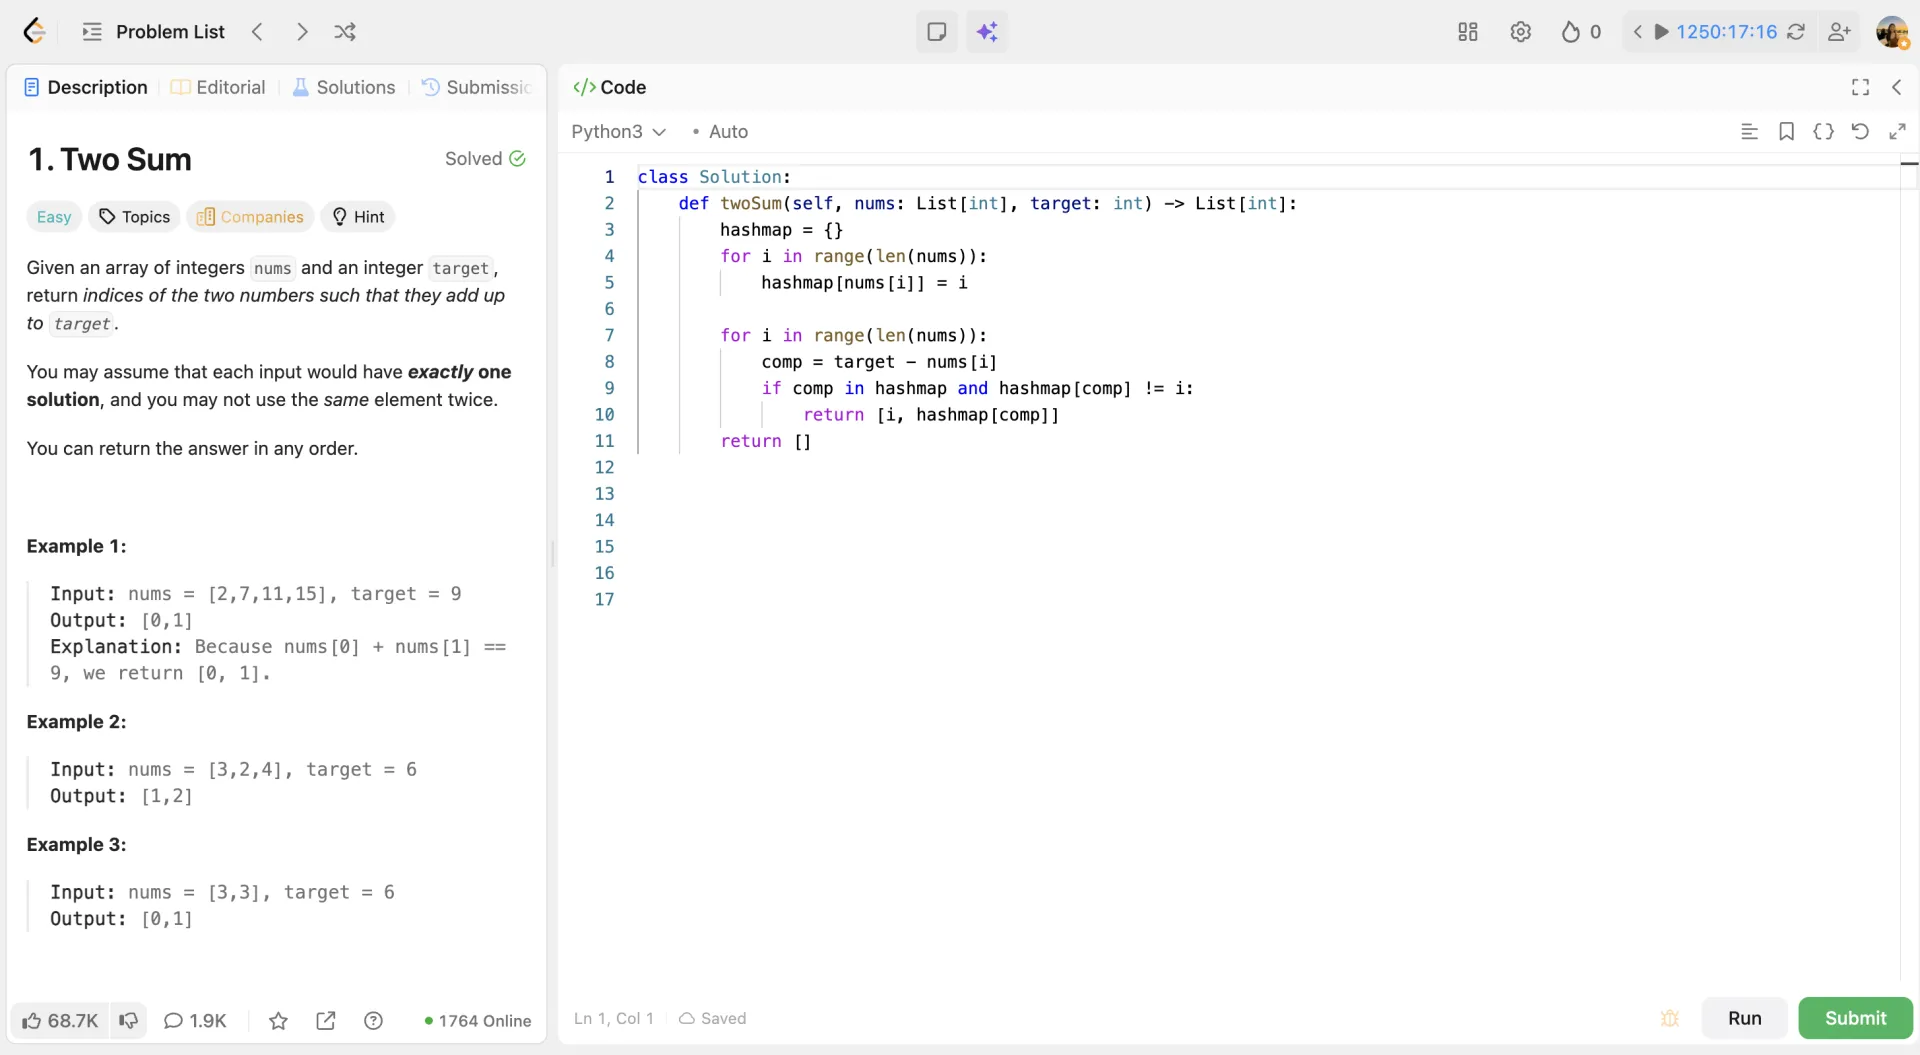Image resolution: width=1920 pixels, height=1055 pixels.
Task: Open settings gear icon
Action: point(1520,32)
